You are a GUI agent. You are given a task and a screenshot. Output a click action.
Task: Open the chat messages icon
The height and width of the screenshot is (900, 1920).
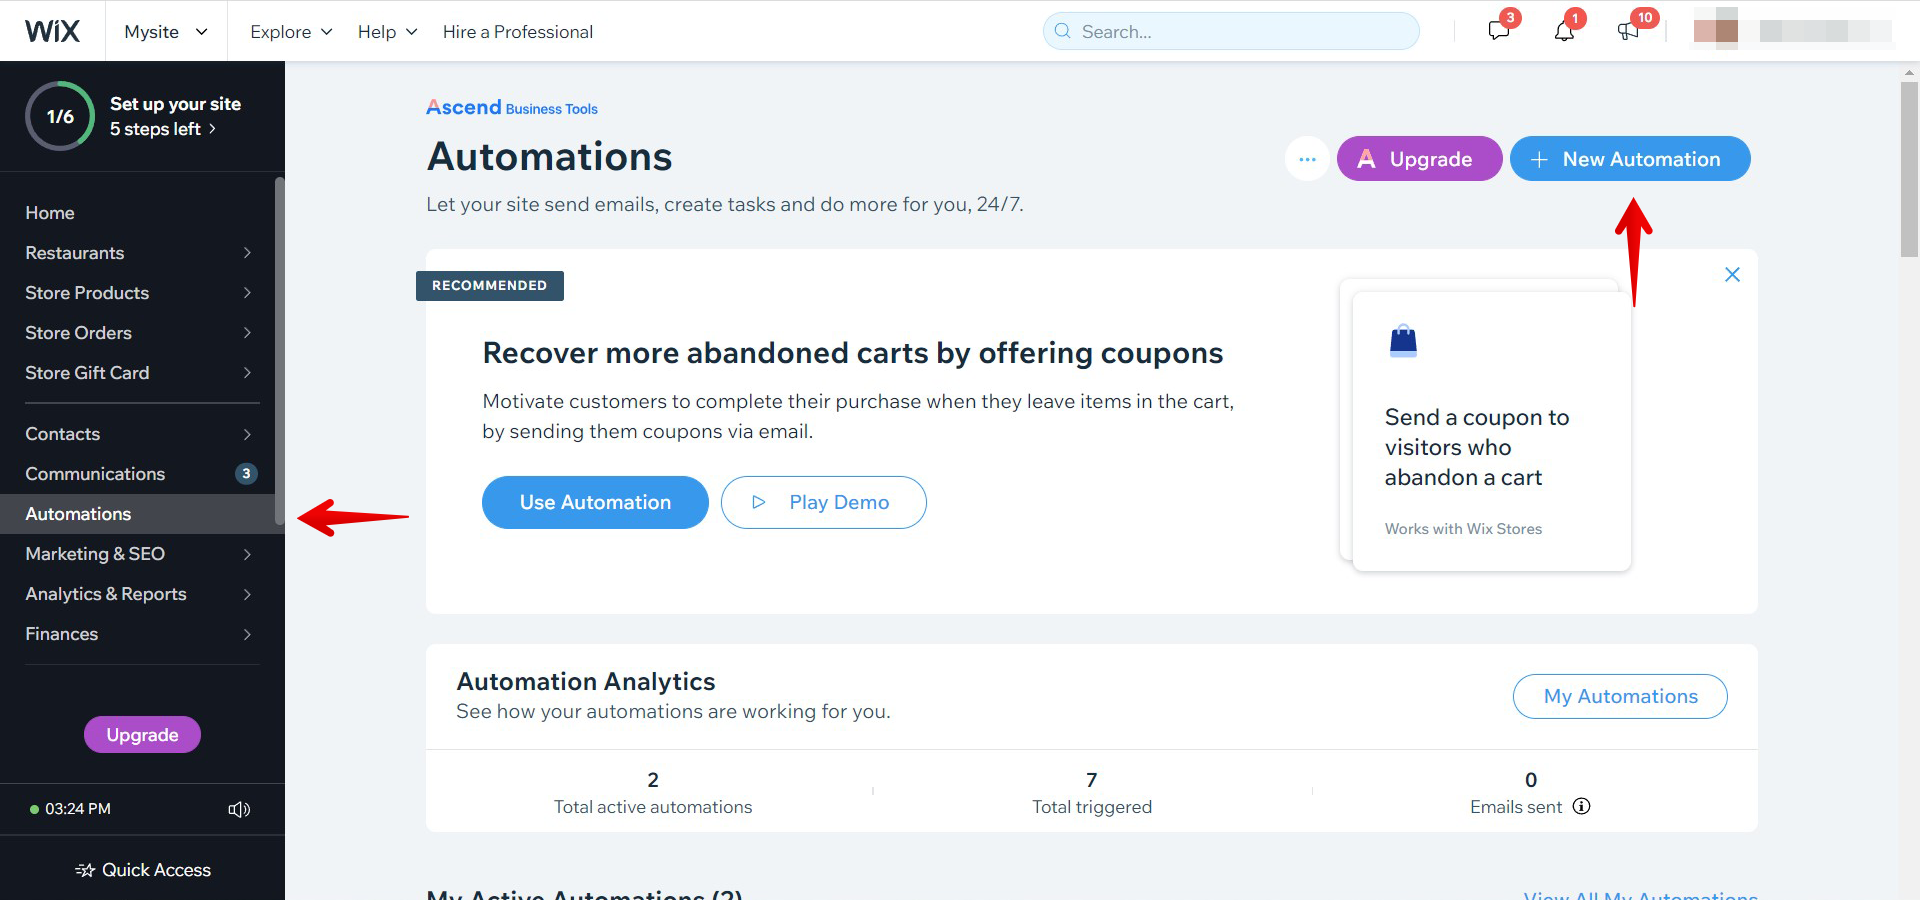[1498, 31]
